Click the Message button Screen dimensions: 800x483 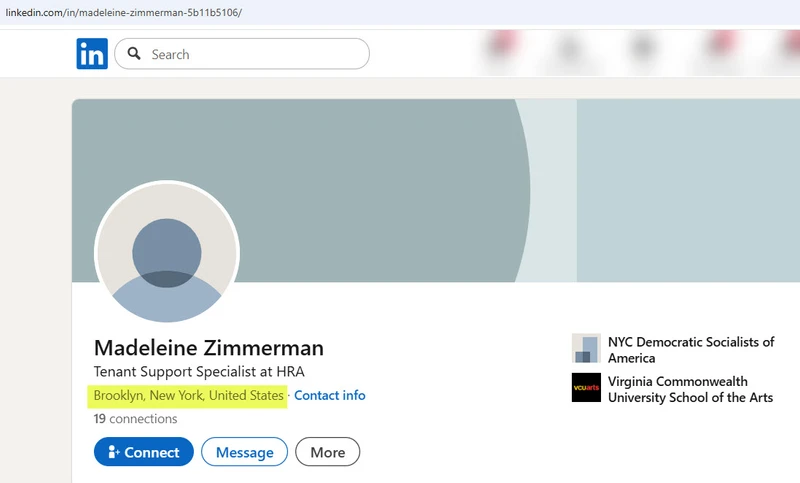pyautogui.click(x=244, y=452)
